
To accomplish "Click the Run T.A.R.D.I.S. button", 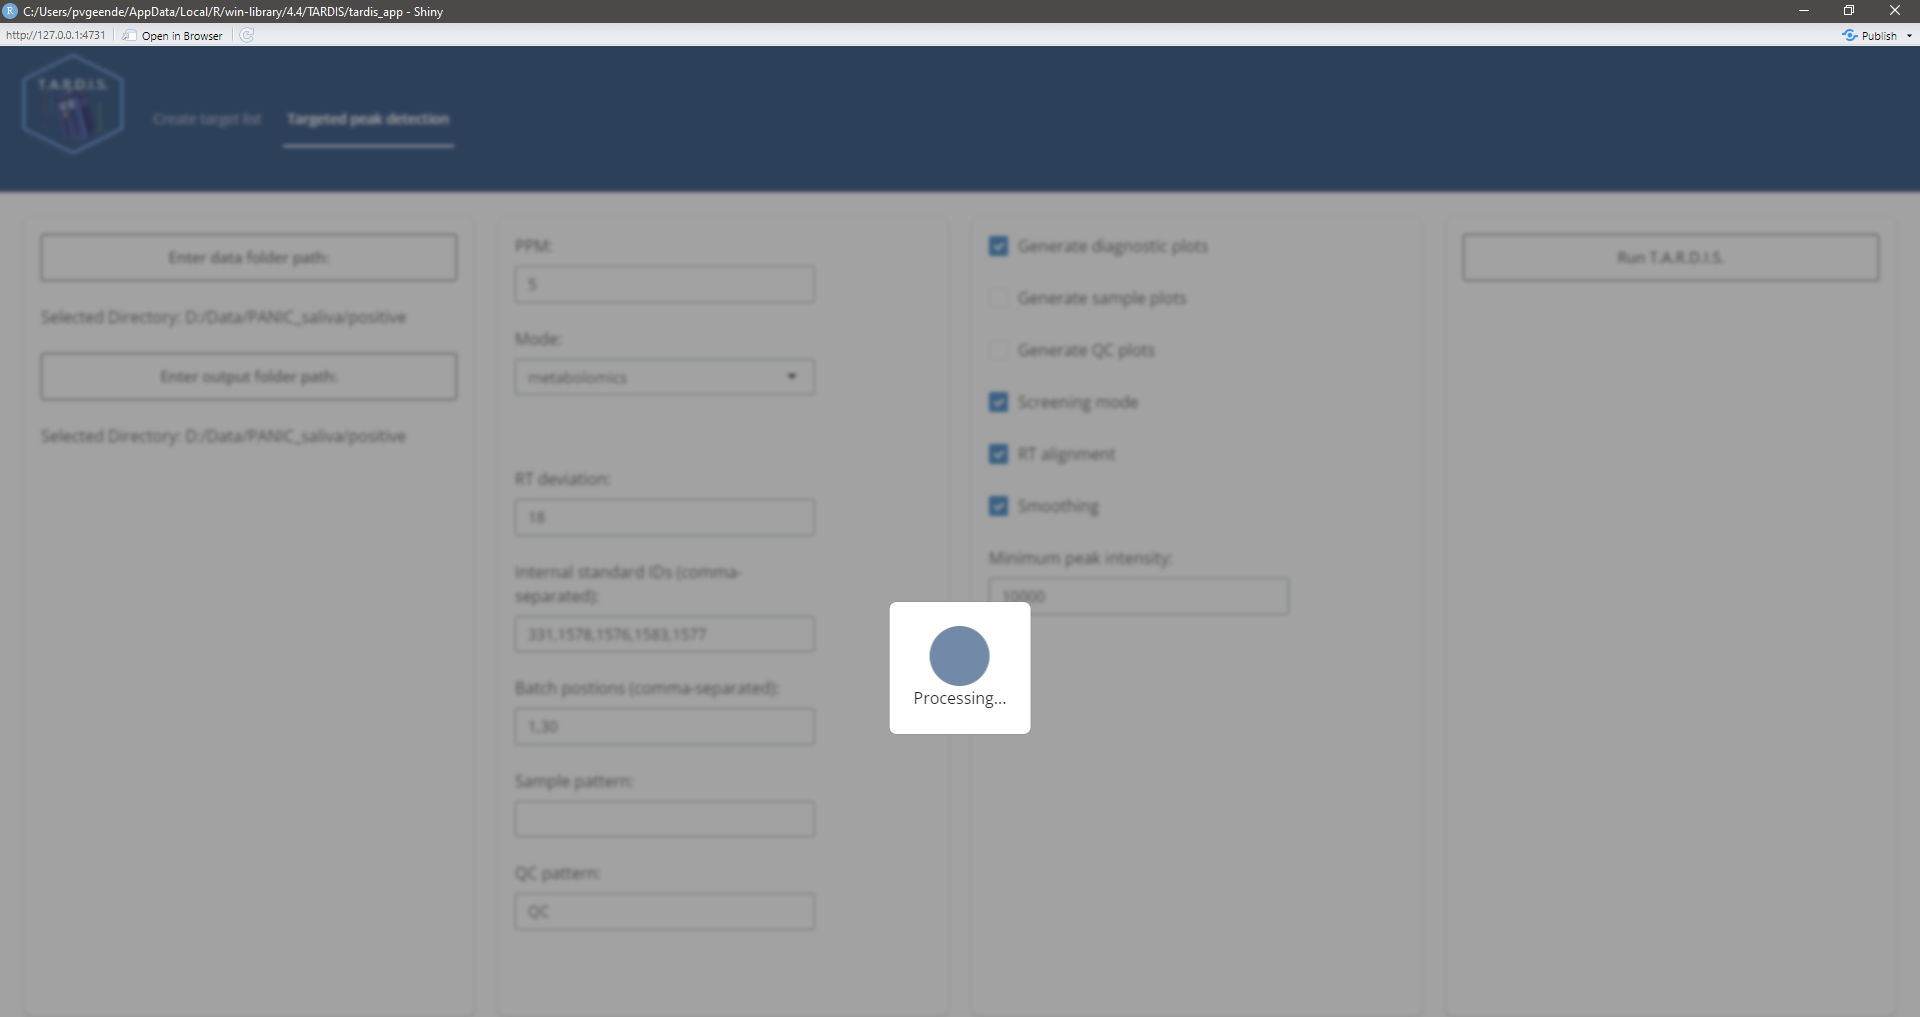I will click(1670, 258).
